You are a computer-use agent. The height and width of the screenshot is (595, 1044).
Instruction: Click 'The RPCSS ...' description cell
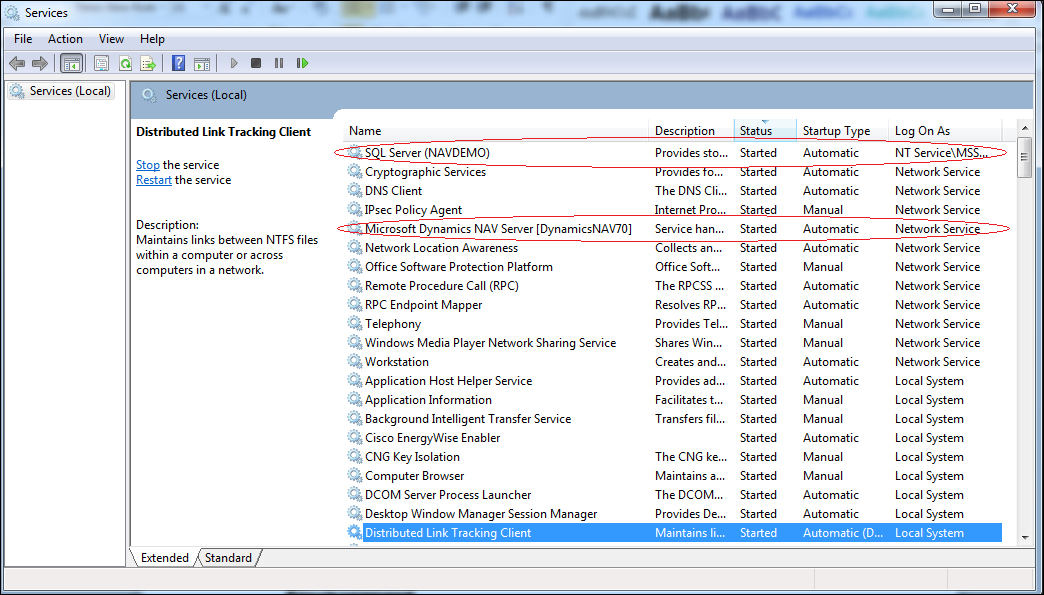[688, 286]
